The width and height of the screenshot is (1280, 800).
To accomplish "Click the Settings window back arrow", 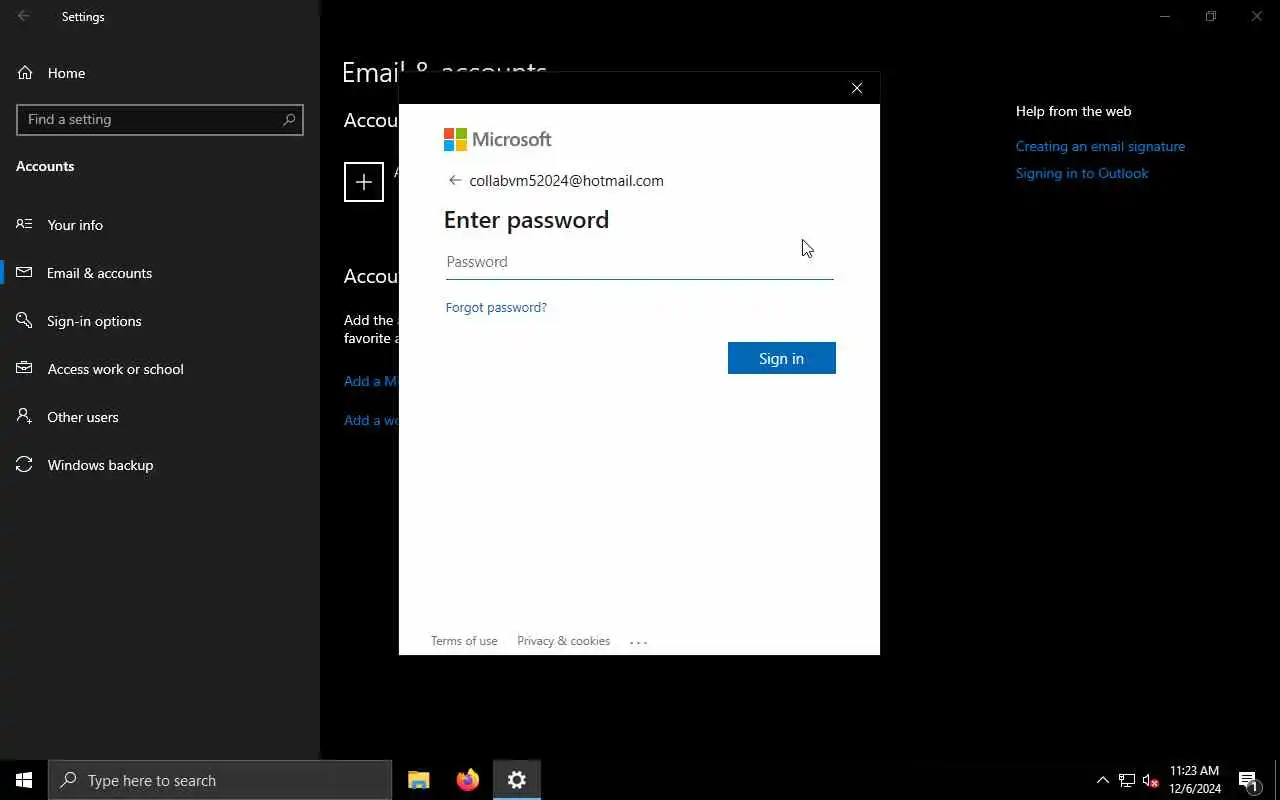I will click(x=24, y=16).
